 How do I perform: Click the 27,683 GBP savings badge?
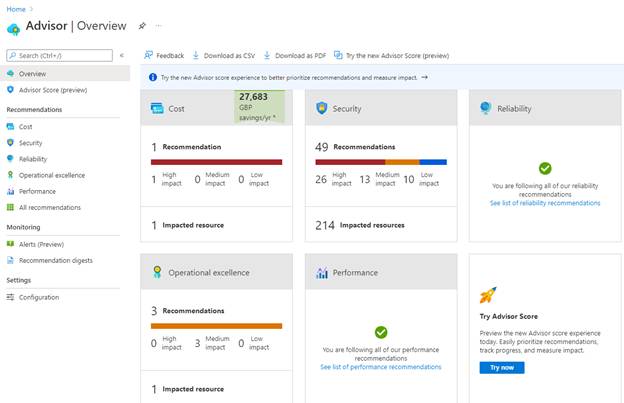pos(259,107)
